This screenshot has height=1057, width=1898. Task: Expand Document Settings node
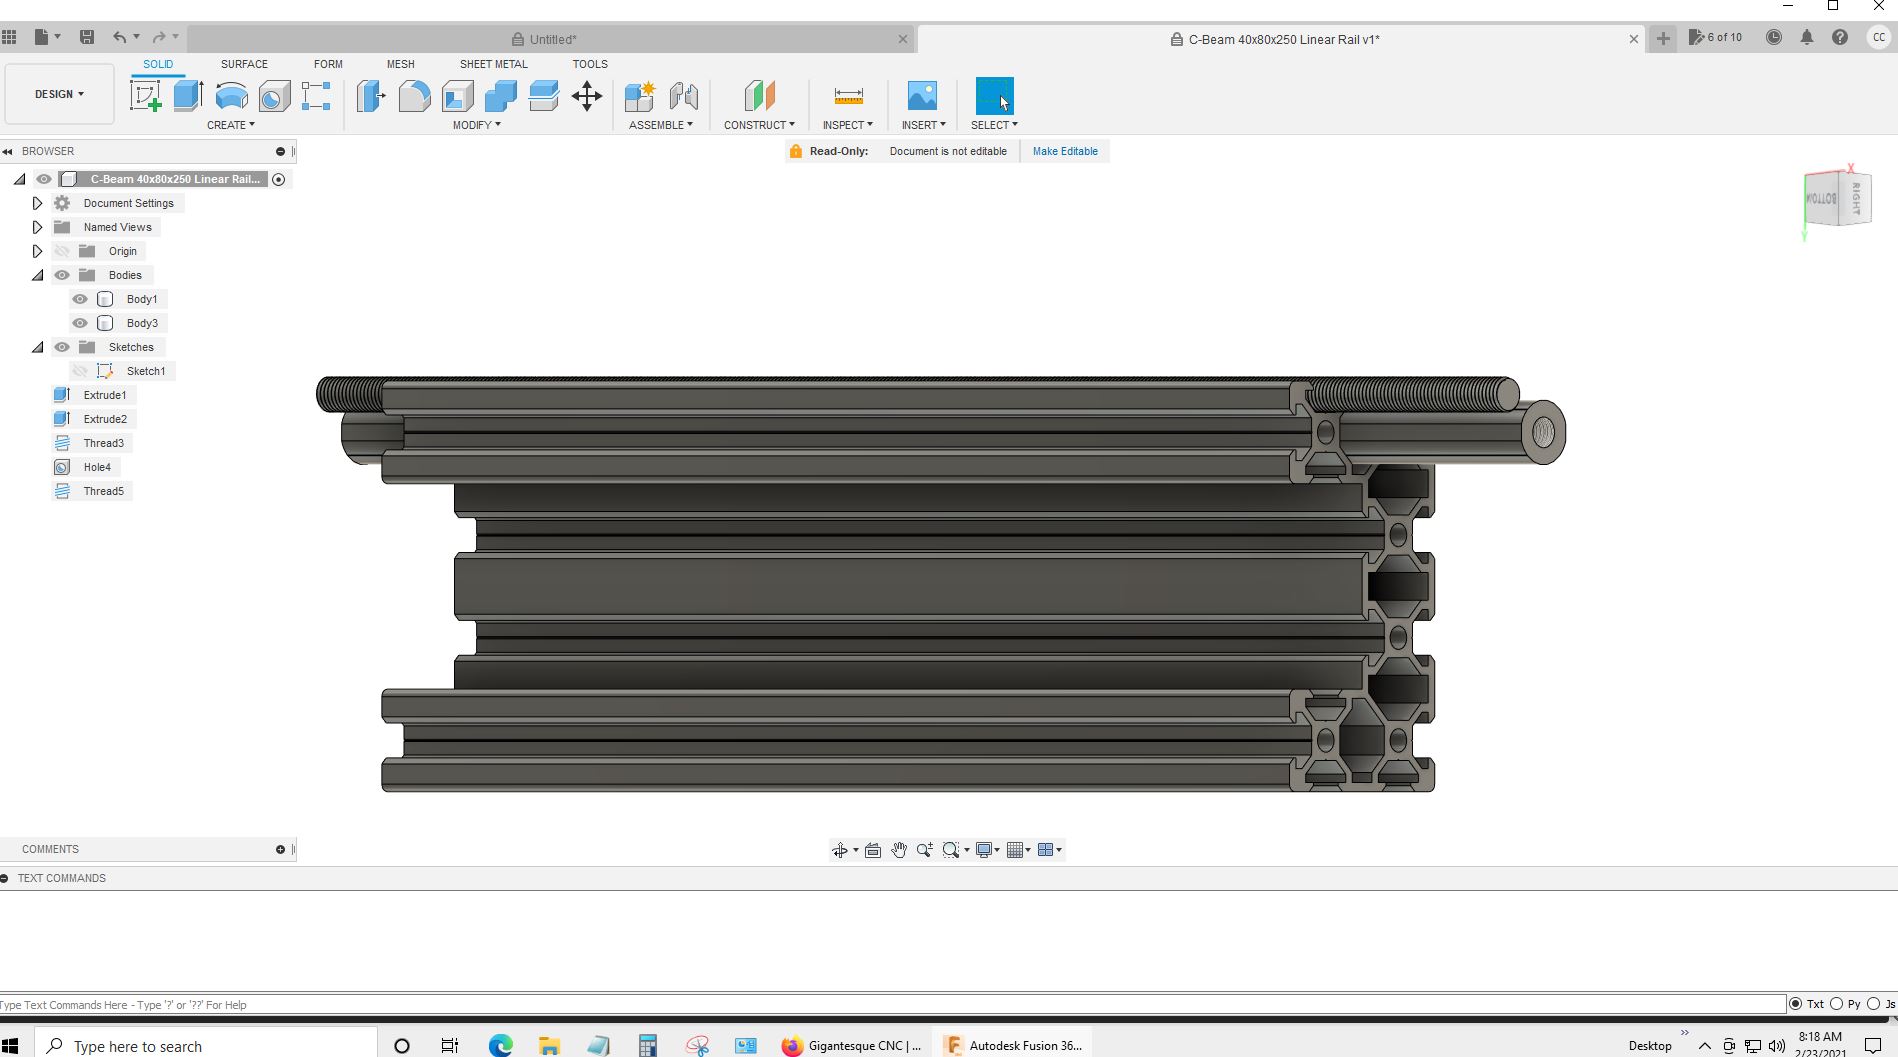37,203
